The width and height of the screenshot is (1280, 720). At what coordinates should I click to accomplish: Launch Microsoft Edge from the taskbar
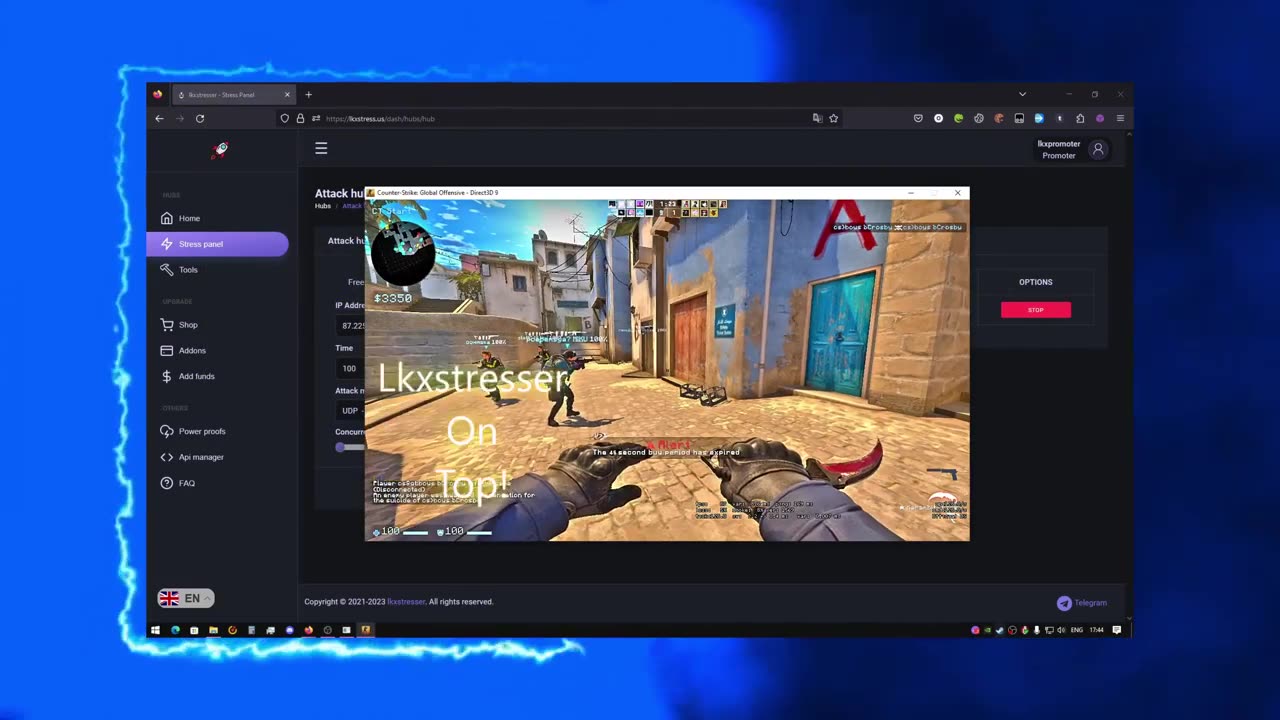click(x=175, y=630)
